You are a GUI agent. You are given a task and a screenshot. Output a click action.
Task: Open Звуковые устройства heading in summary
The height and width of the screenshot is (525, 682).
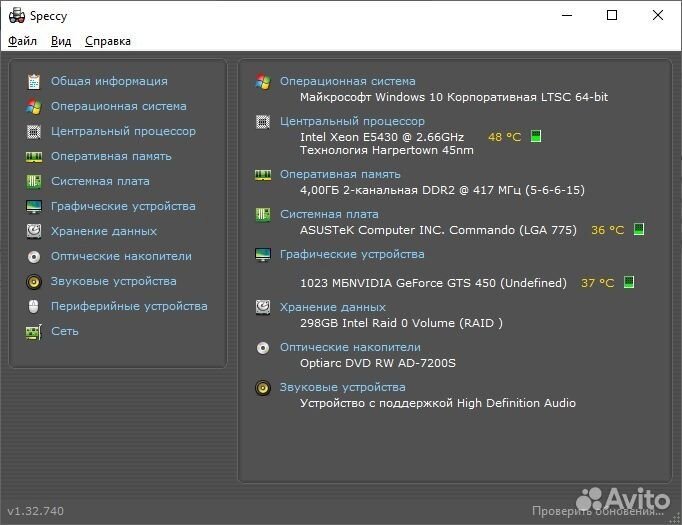tap(343, 387)
